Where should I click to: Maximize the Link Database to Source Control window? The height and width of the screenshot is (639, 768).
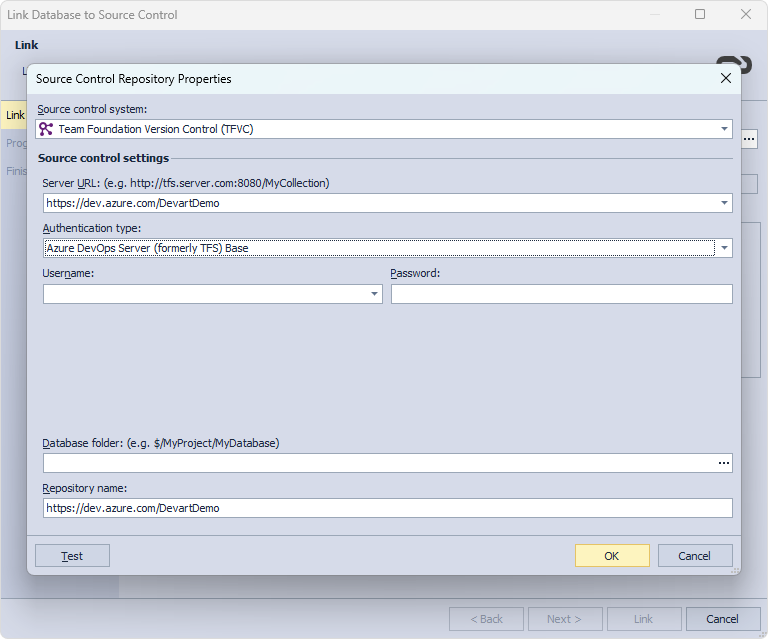click(700, 14)
